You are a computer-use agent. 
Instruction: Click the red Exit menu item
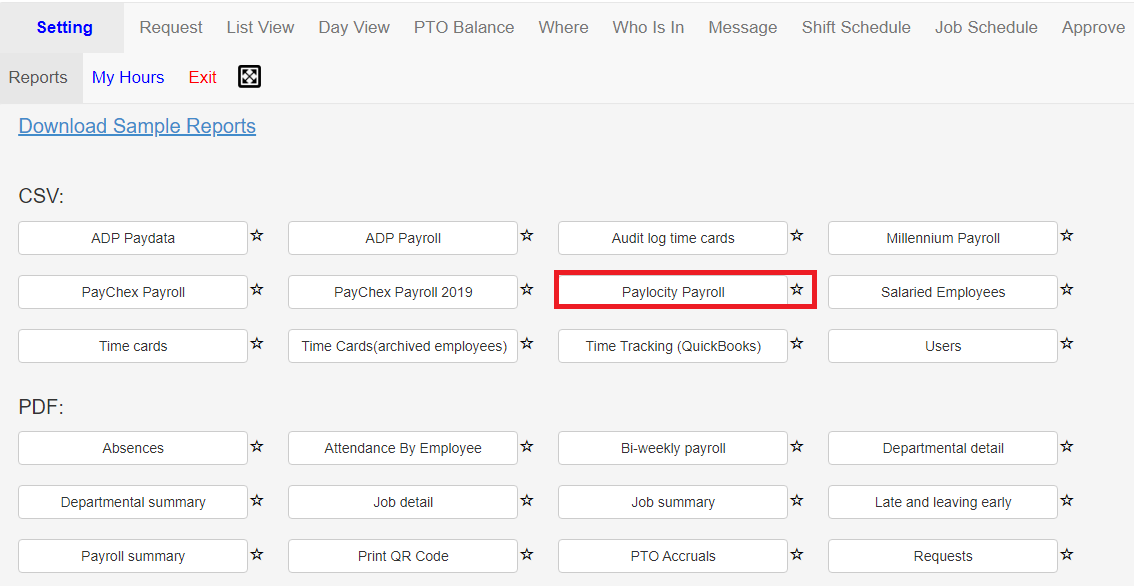(x=202, y=78)
